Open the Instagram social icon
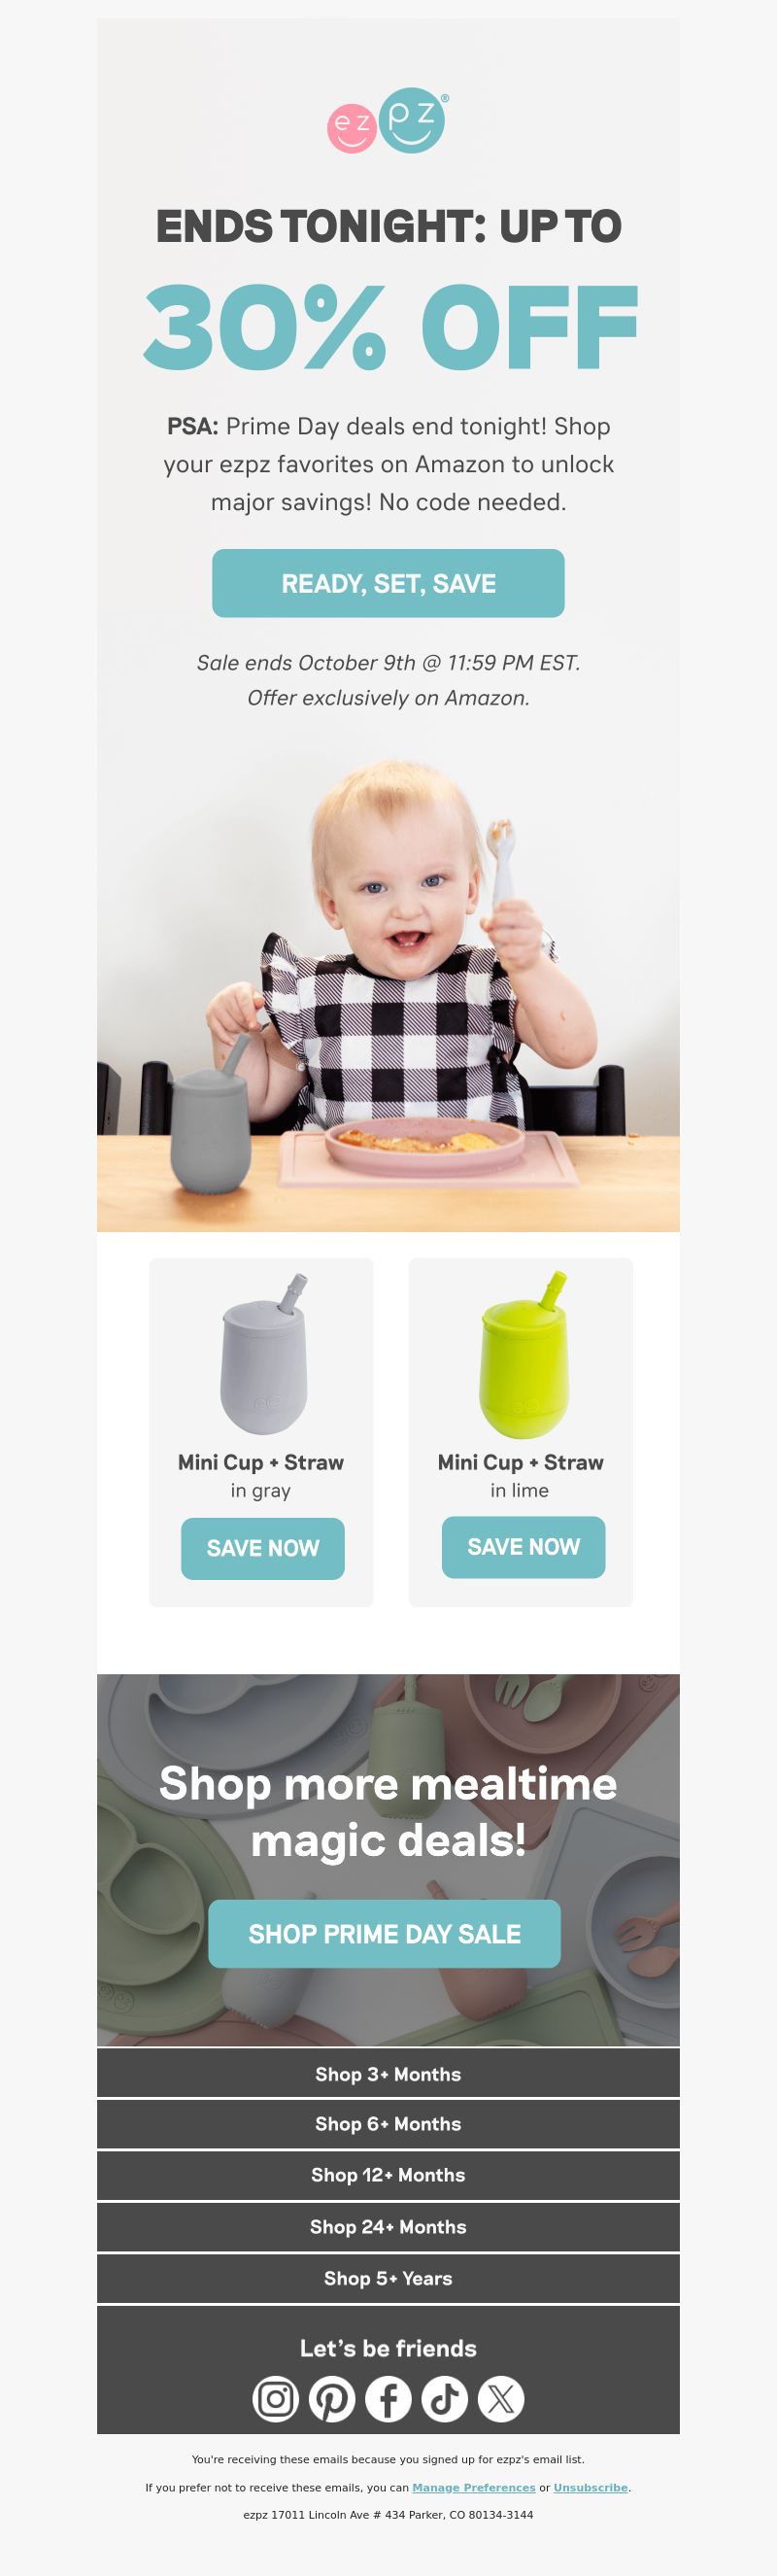 pos(275,2399)
